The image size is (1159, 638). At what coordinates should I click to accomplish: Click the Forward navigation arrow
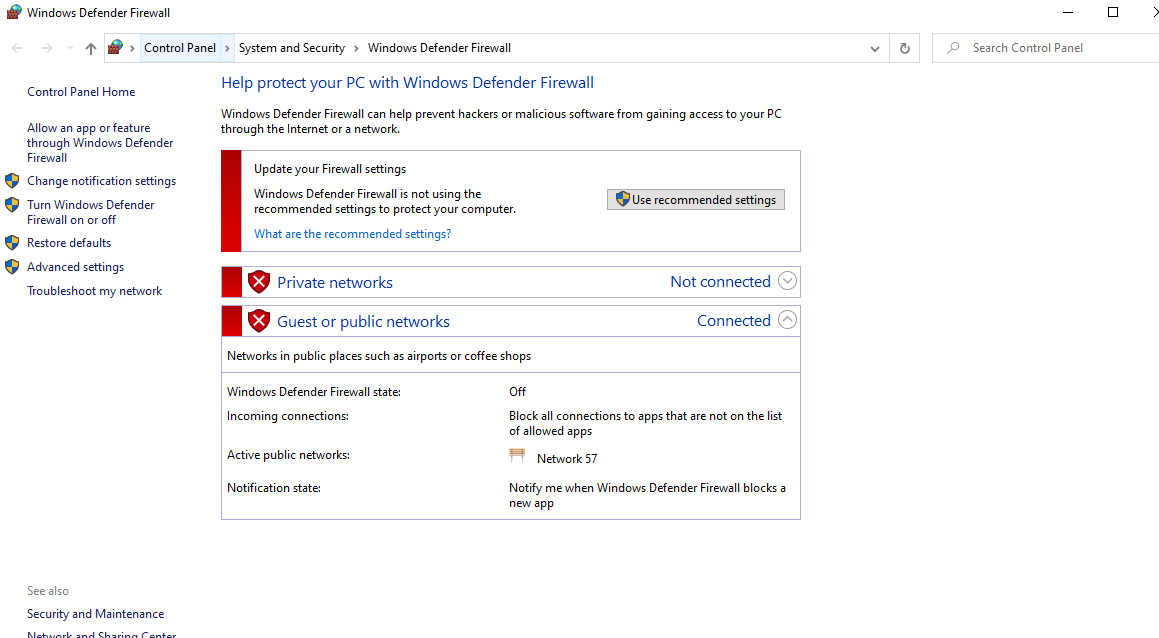tap(47, 48)
